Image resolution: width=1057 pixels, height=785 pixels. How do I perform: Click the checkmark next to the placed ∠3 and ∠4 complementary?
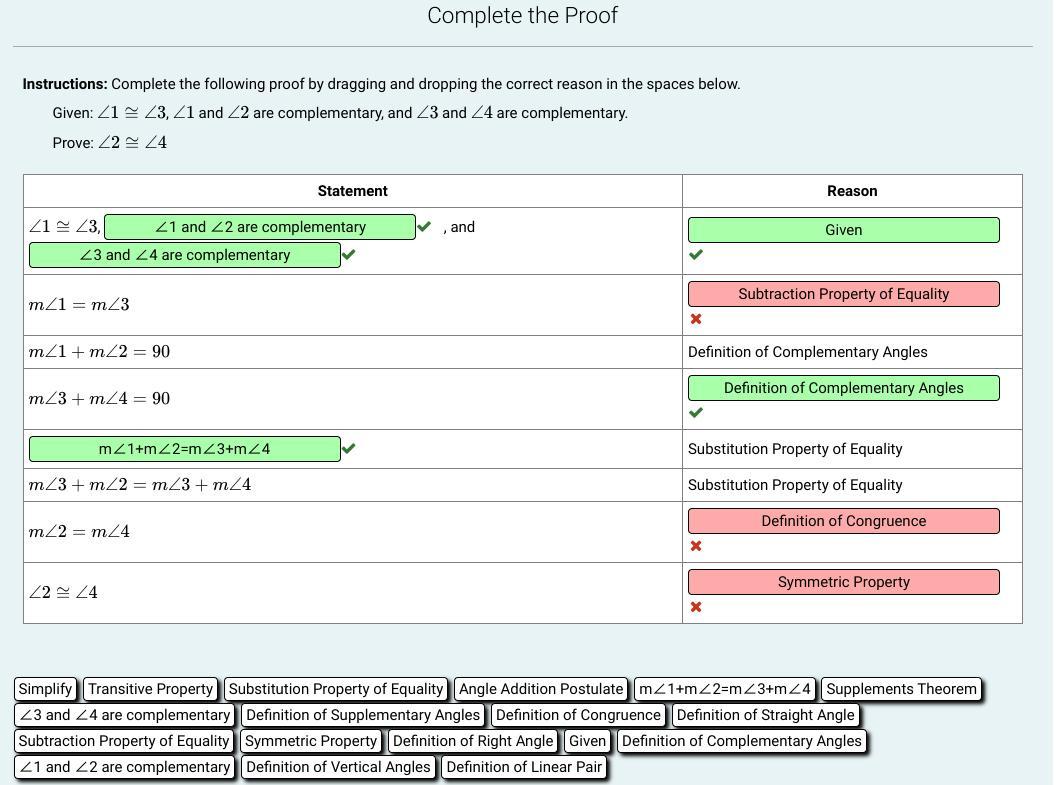[348, 255]
